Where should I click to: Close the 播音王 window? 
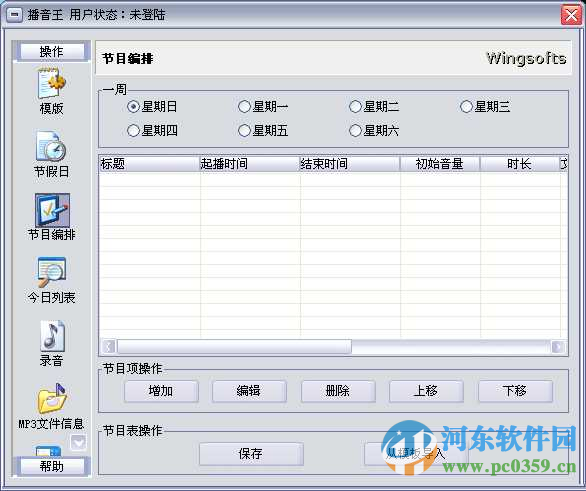[x=571, y=15]
